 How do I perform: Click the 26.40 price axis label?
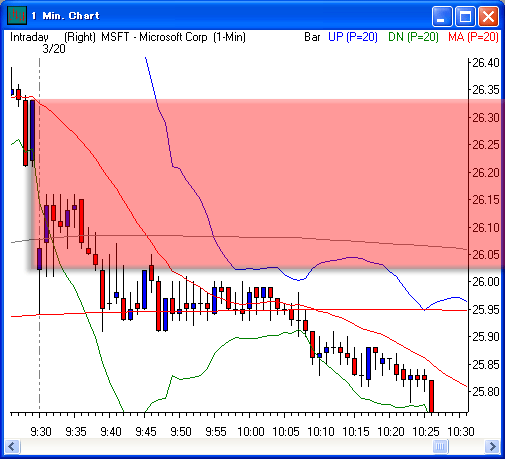(486, 63)
